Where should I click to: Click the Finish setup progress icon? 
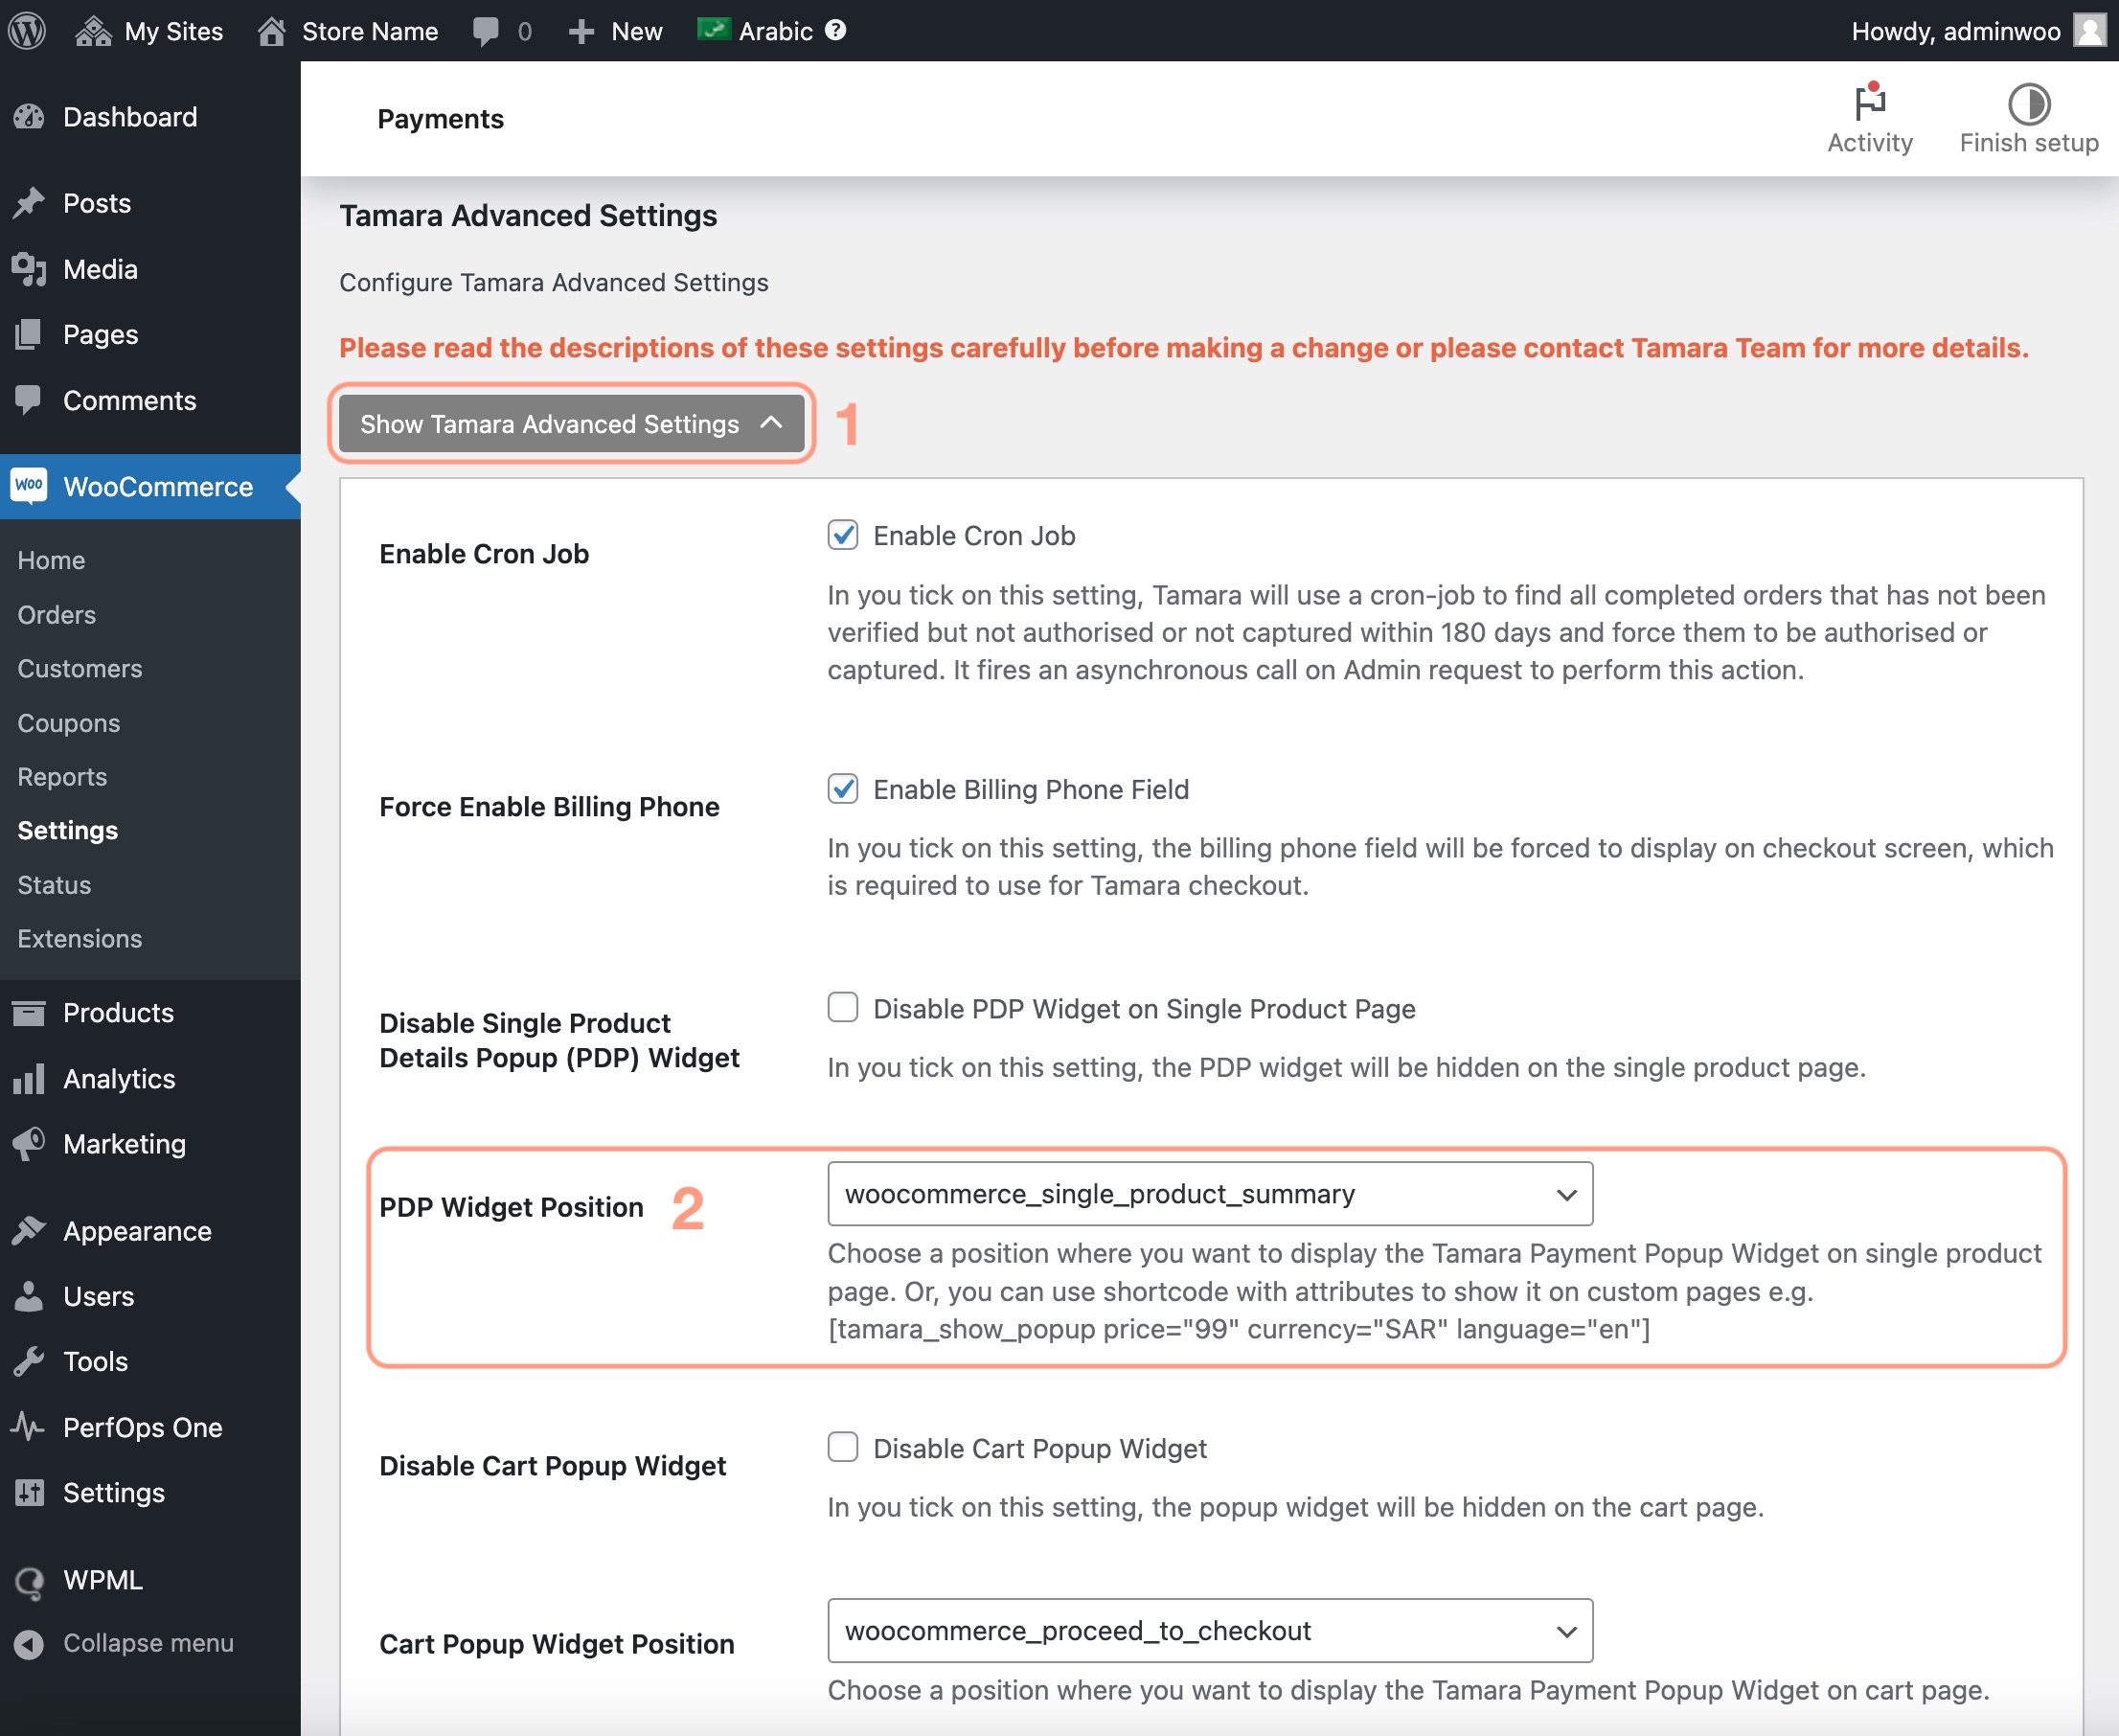2028,104
